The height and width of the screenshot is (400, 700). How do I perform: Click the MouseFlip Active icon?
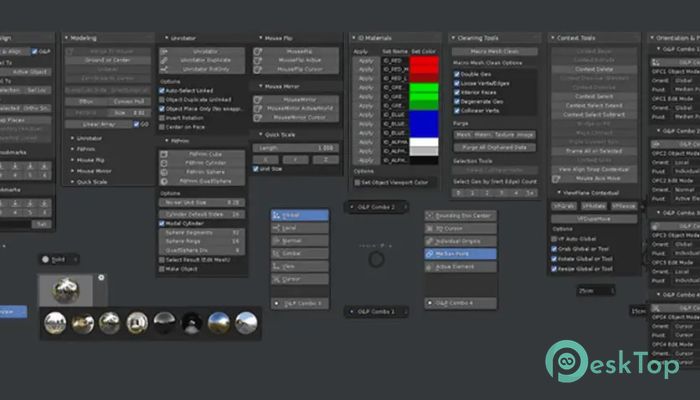[x=258, y=60]
